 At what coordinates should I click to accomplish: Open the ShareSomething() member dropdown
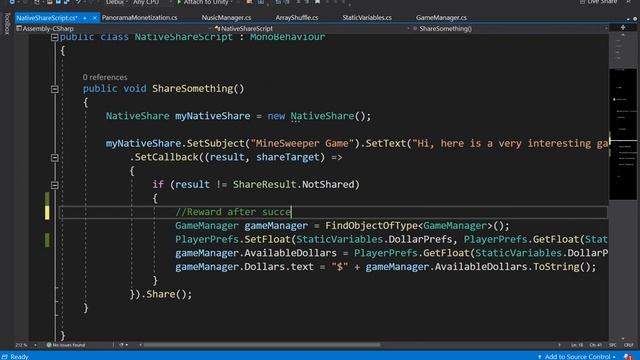(x=510, y=29)
